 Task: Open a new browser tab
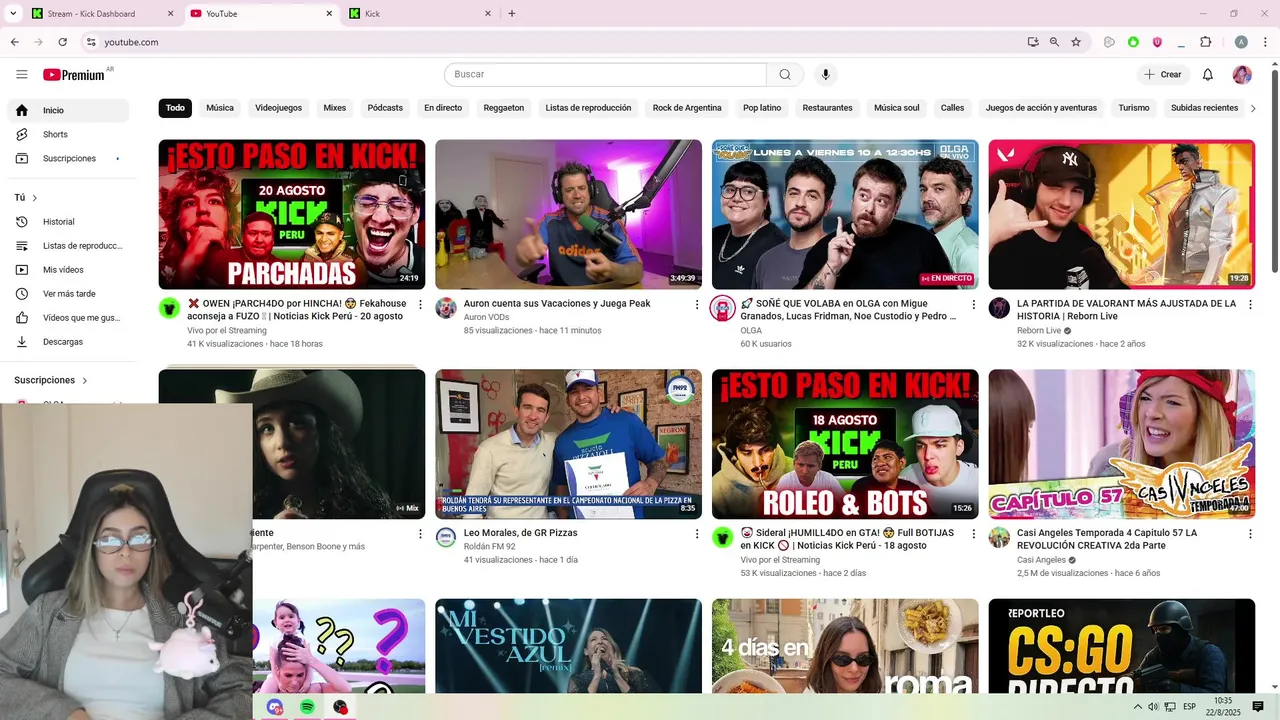[x=512, y=14]
